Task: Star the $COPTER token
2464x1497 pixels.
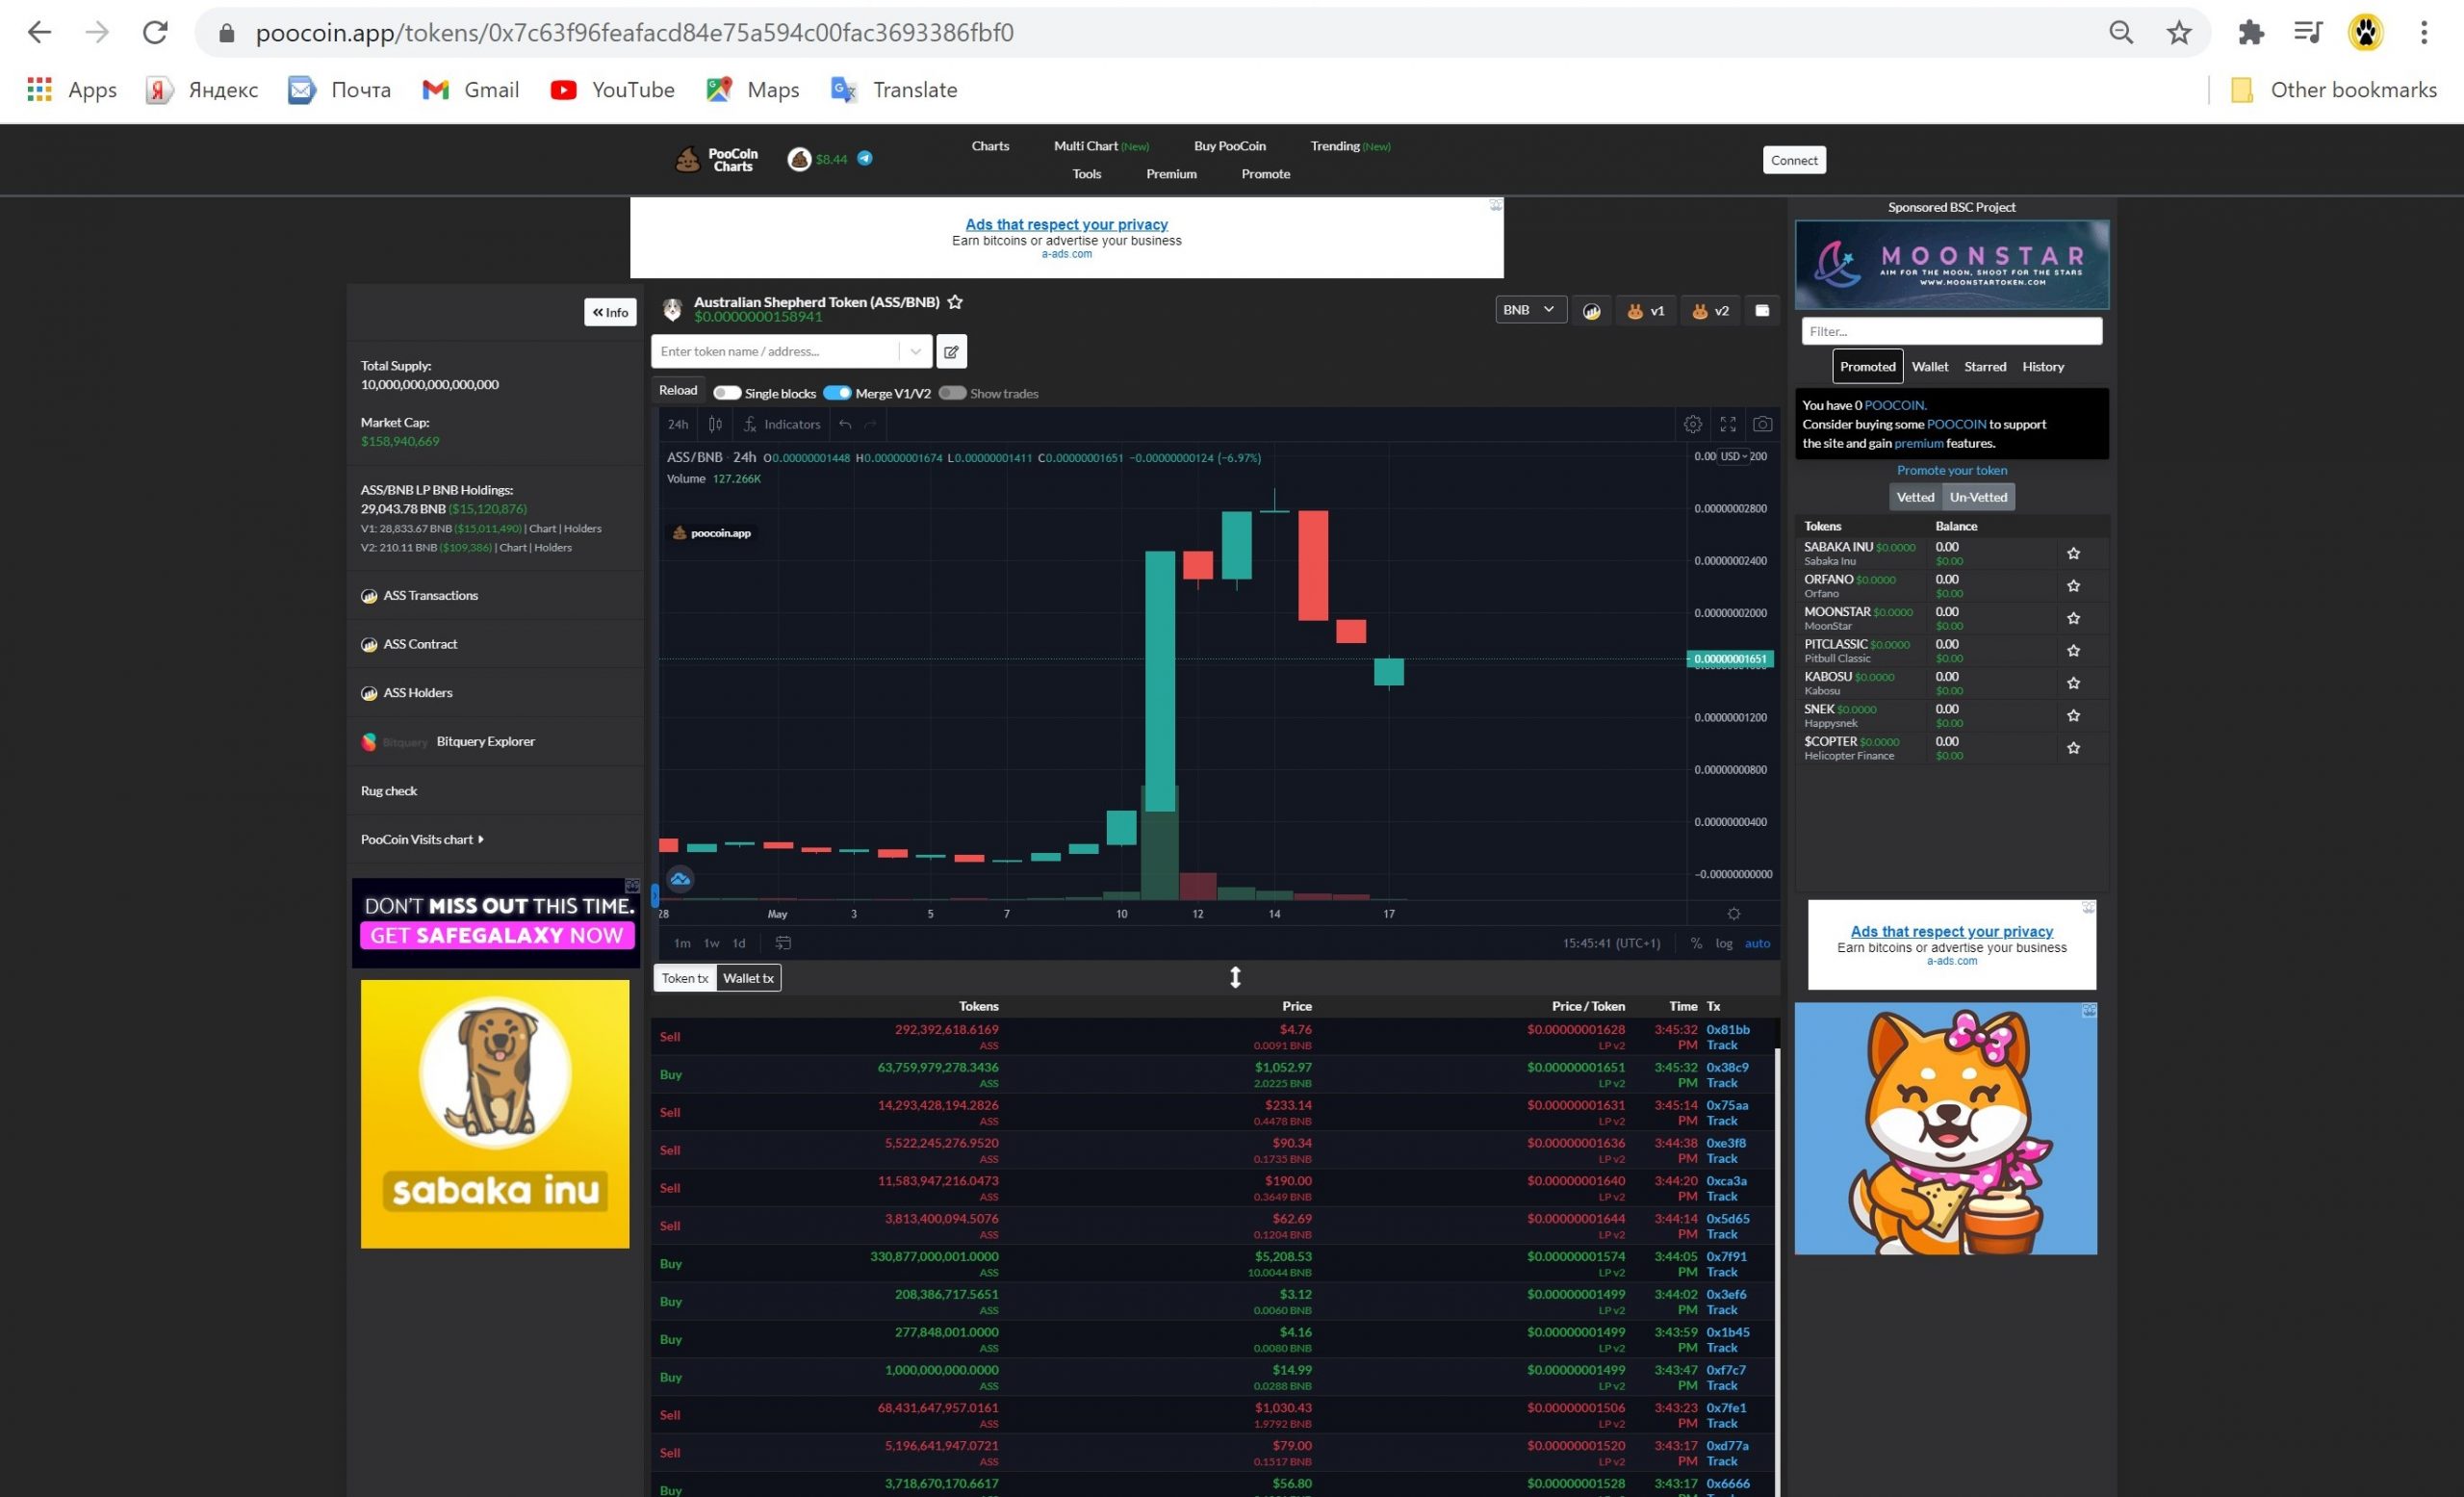Action: pos(2073,748)
